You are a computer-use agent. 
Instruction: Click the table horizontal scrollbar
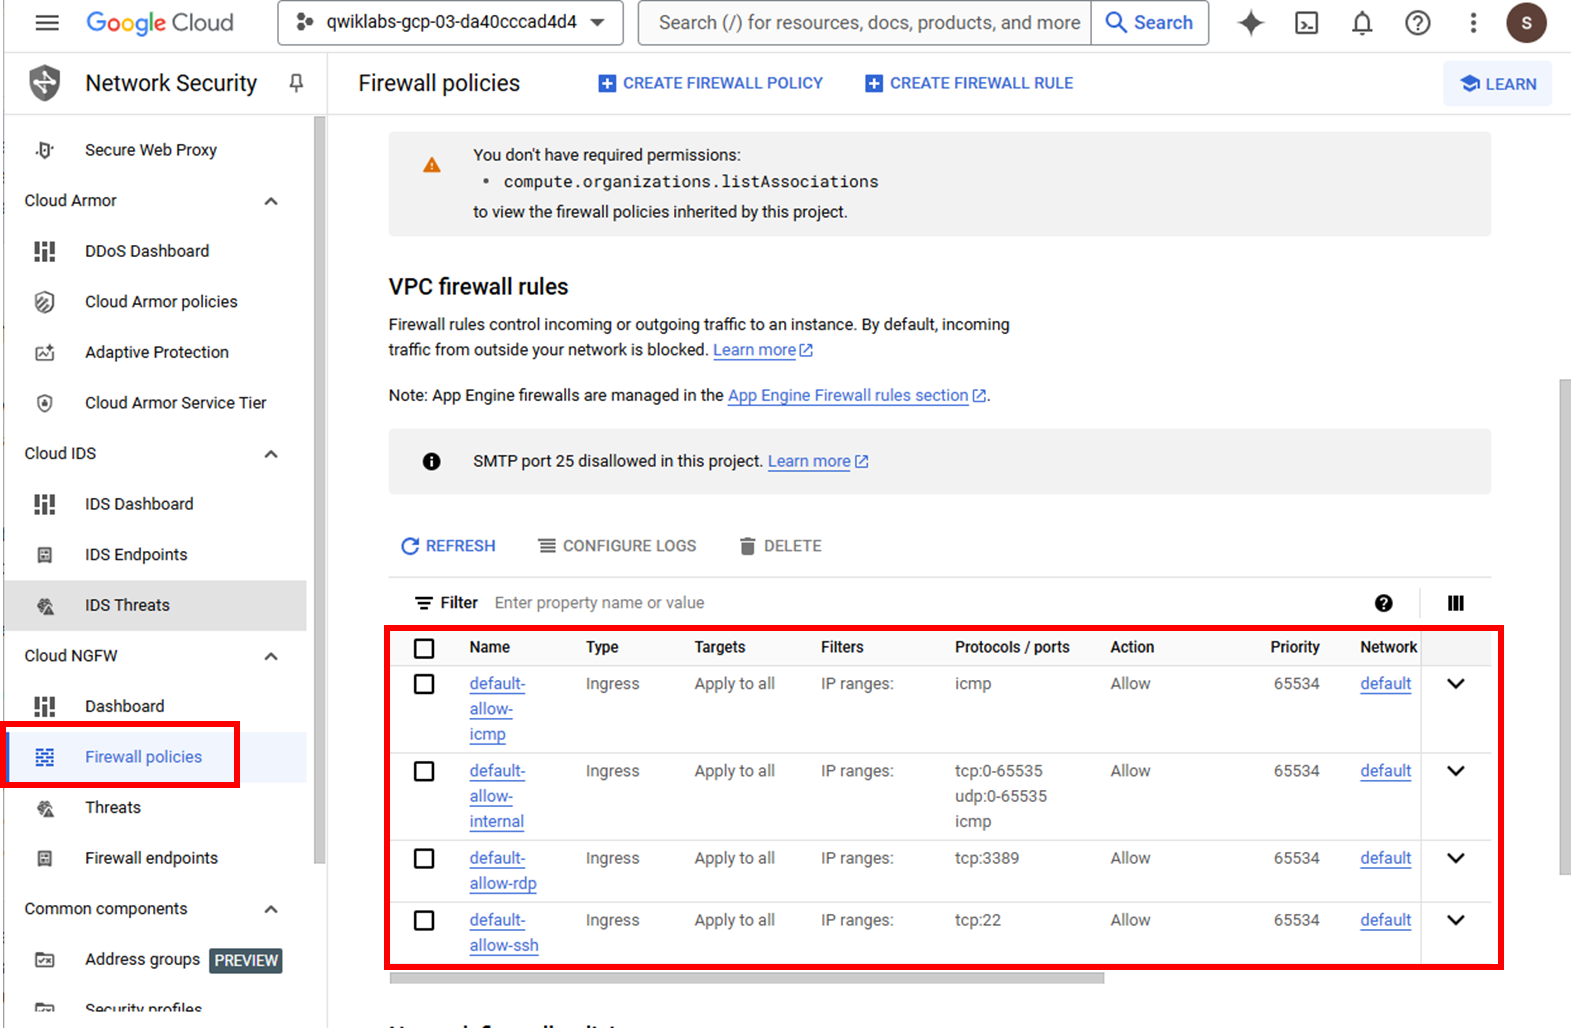click(746, 978)
